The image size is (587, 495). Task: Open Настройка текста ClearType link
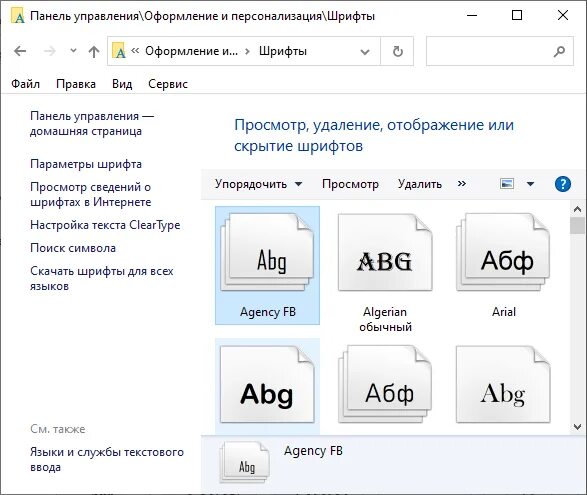point(105,225)
